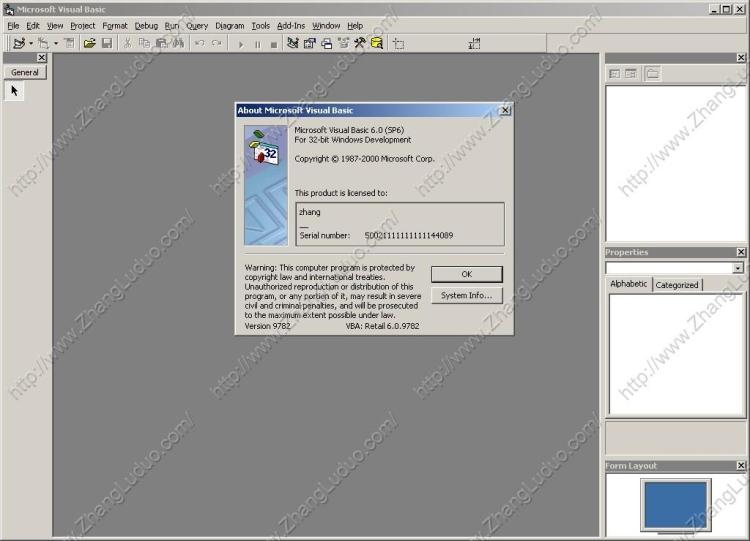
Task: Click the End stop button
Action: pyautogui.click(x=274, y=44)
